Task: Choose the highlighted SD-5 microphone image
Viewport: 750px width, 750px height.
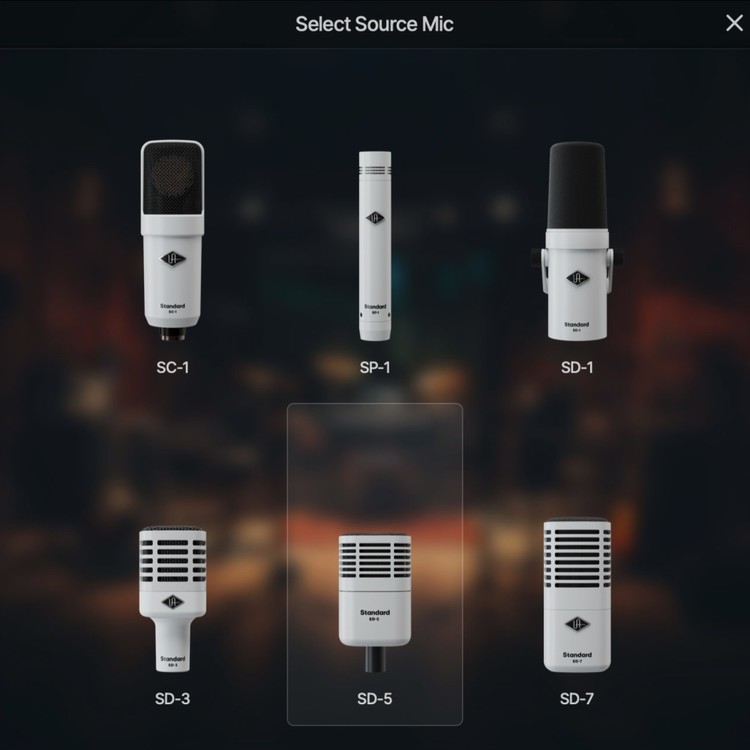Action: (x=375, y=603)
